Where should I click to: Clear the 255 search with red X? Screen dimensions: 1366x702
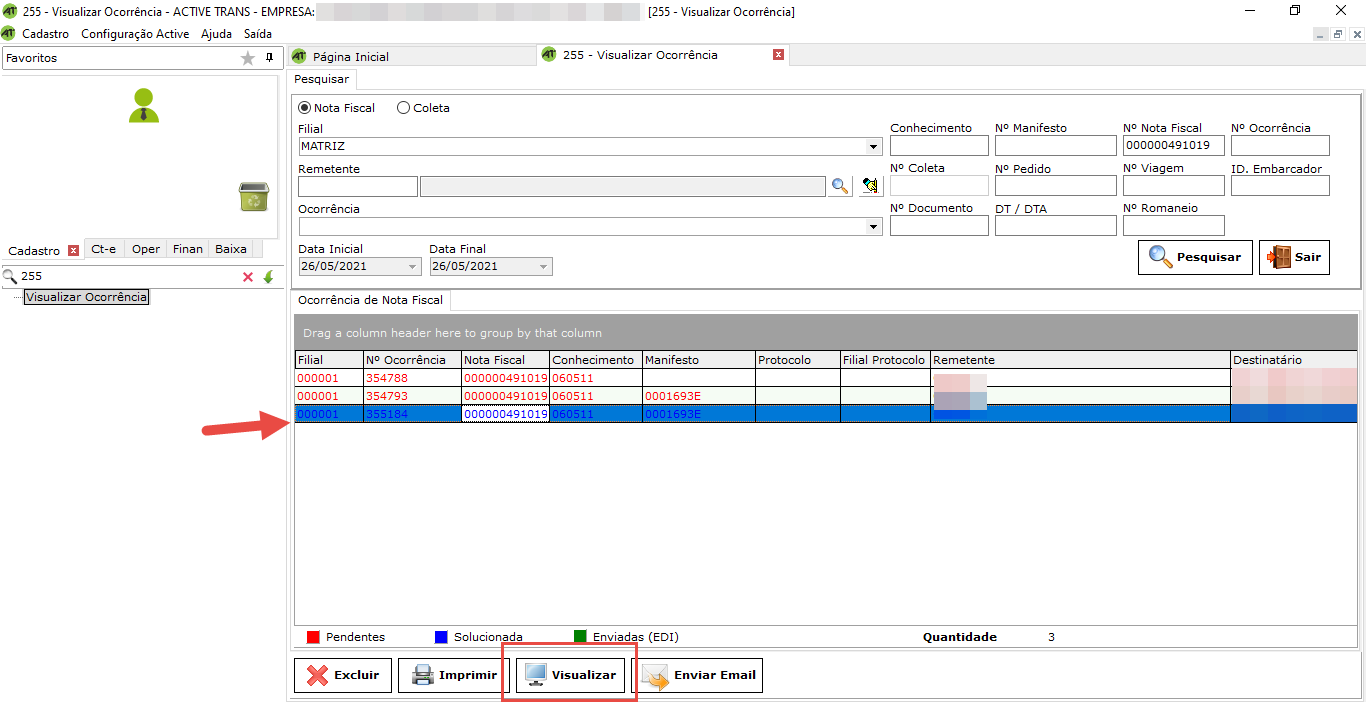248,277
